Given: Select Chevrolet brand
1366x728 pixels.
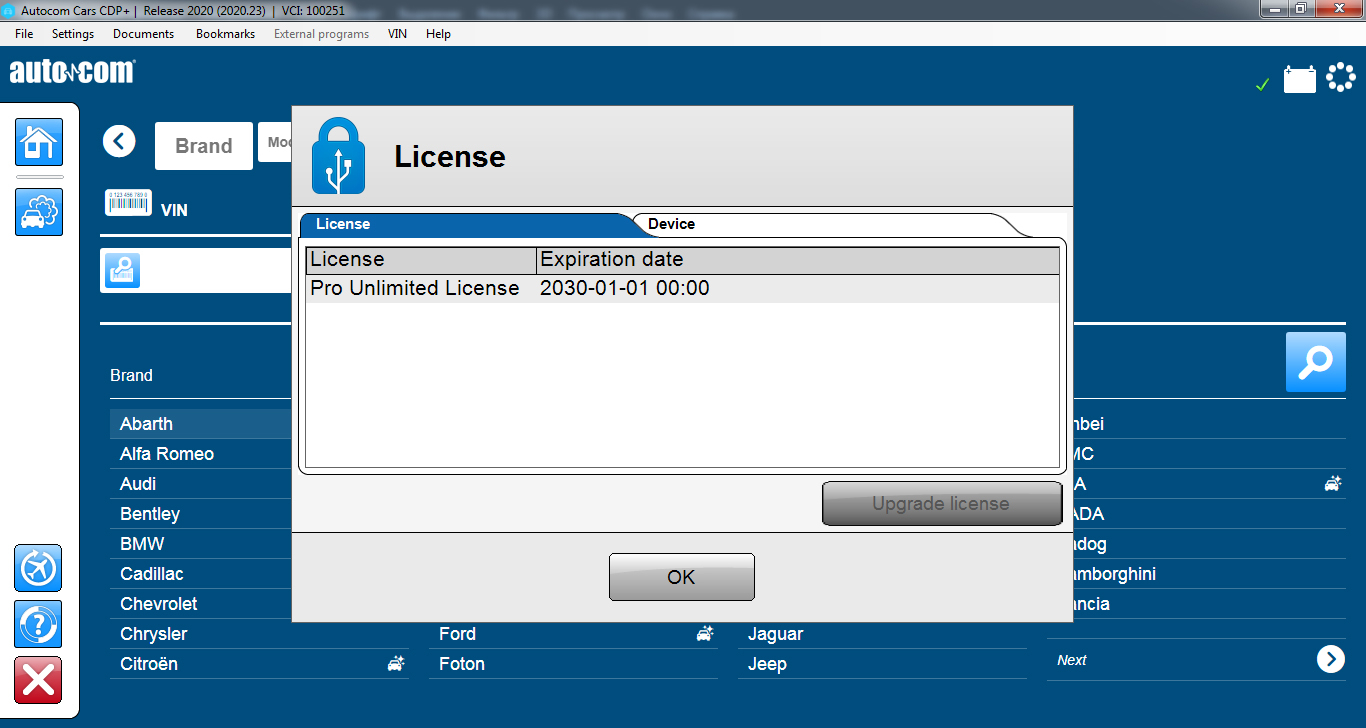Looking at the screenshot, I should (159, 604).
